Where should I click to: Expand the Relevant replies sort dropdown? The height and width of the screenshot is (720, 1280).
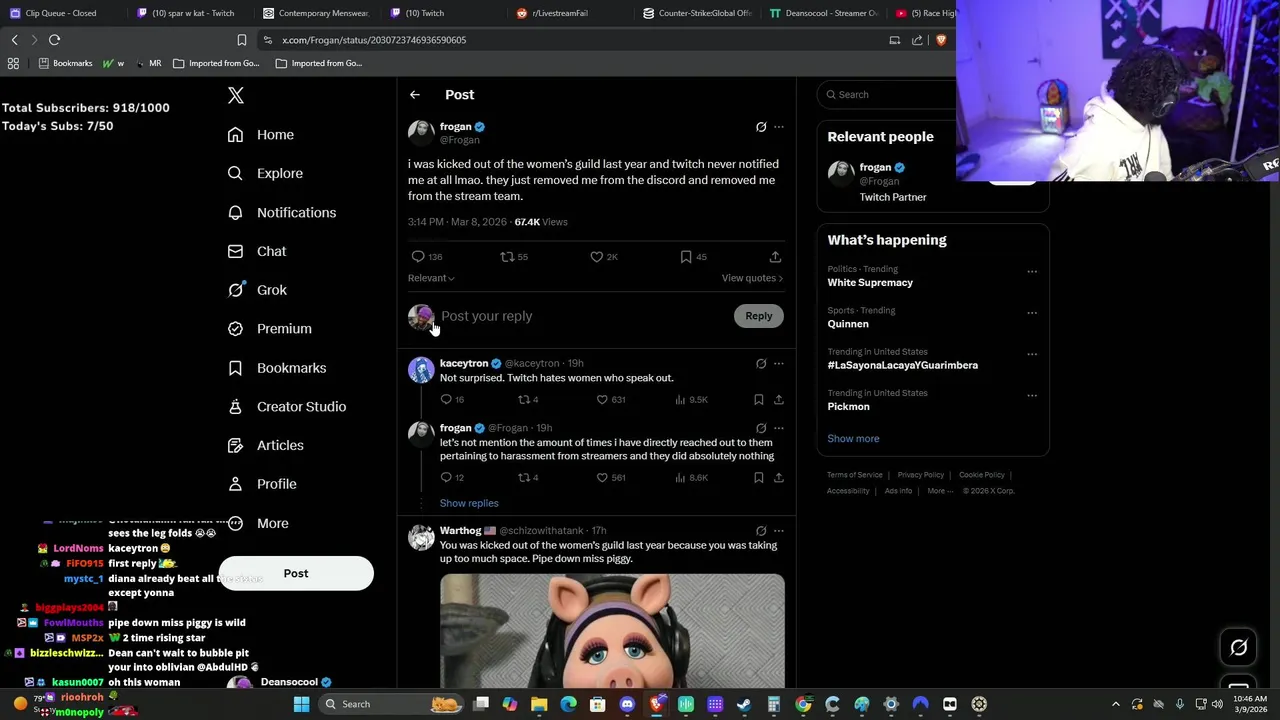[x=431, y=278]
